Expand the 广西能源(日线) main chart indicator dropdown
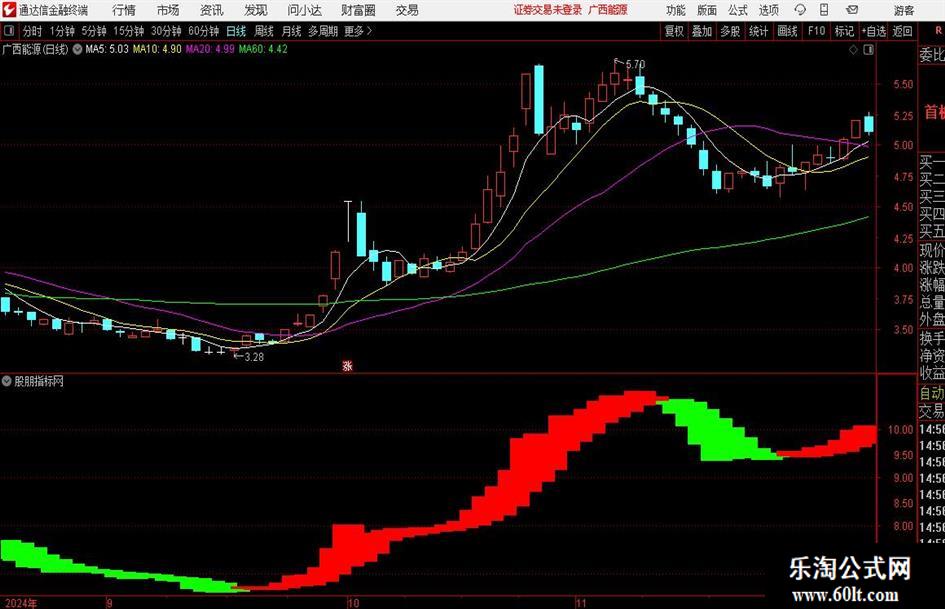945x609 pixels. [x=78, y=49]
